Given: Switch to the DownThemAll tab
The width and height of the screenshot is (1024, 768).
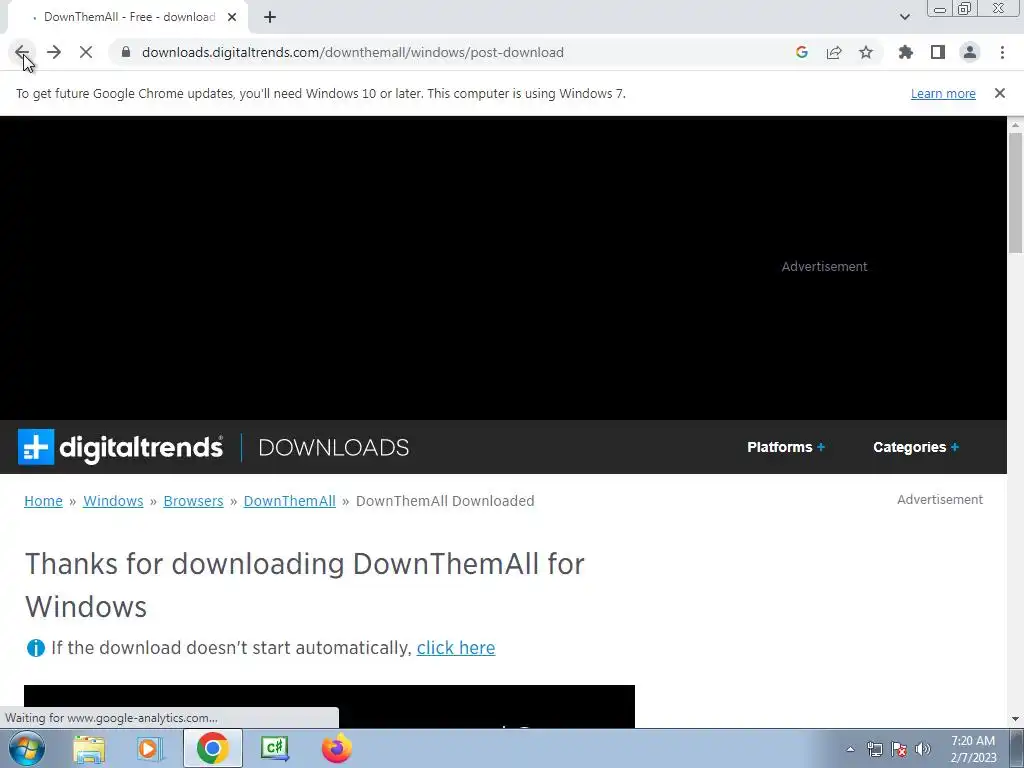Looking at the screenshot, I should pos(127,17).
